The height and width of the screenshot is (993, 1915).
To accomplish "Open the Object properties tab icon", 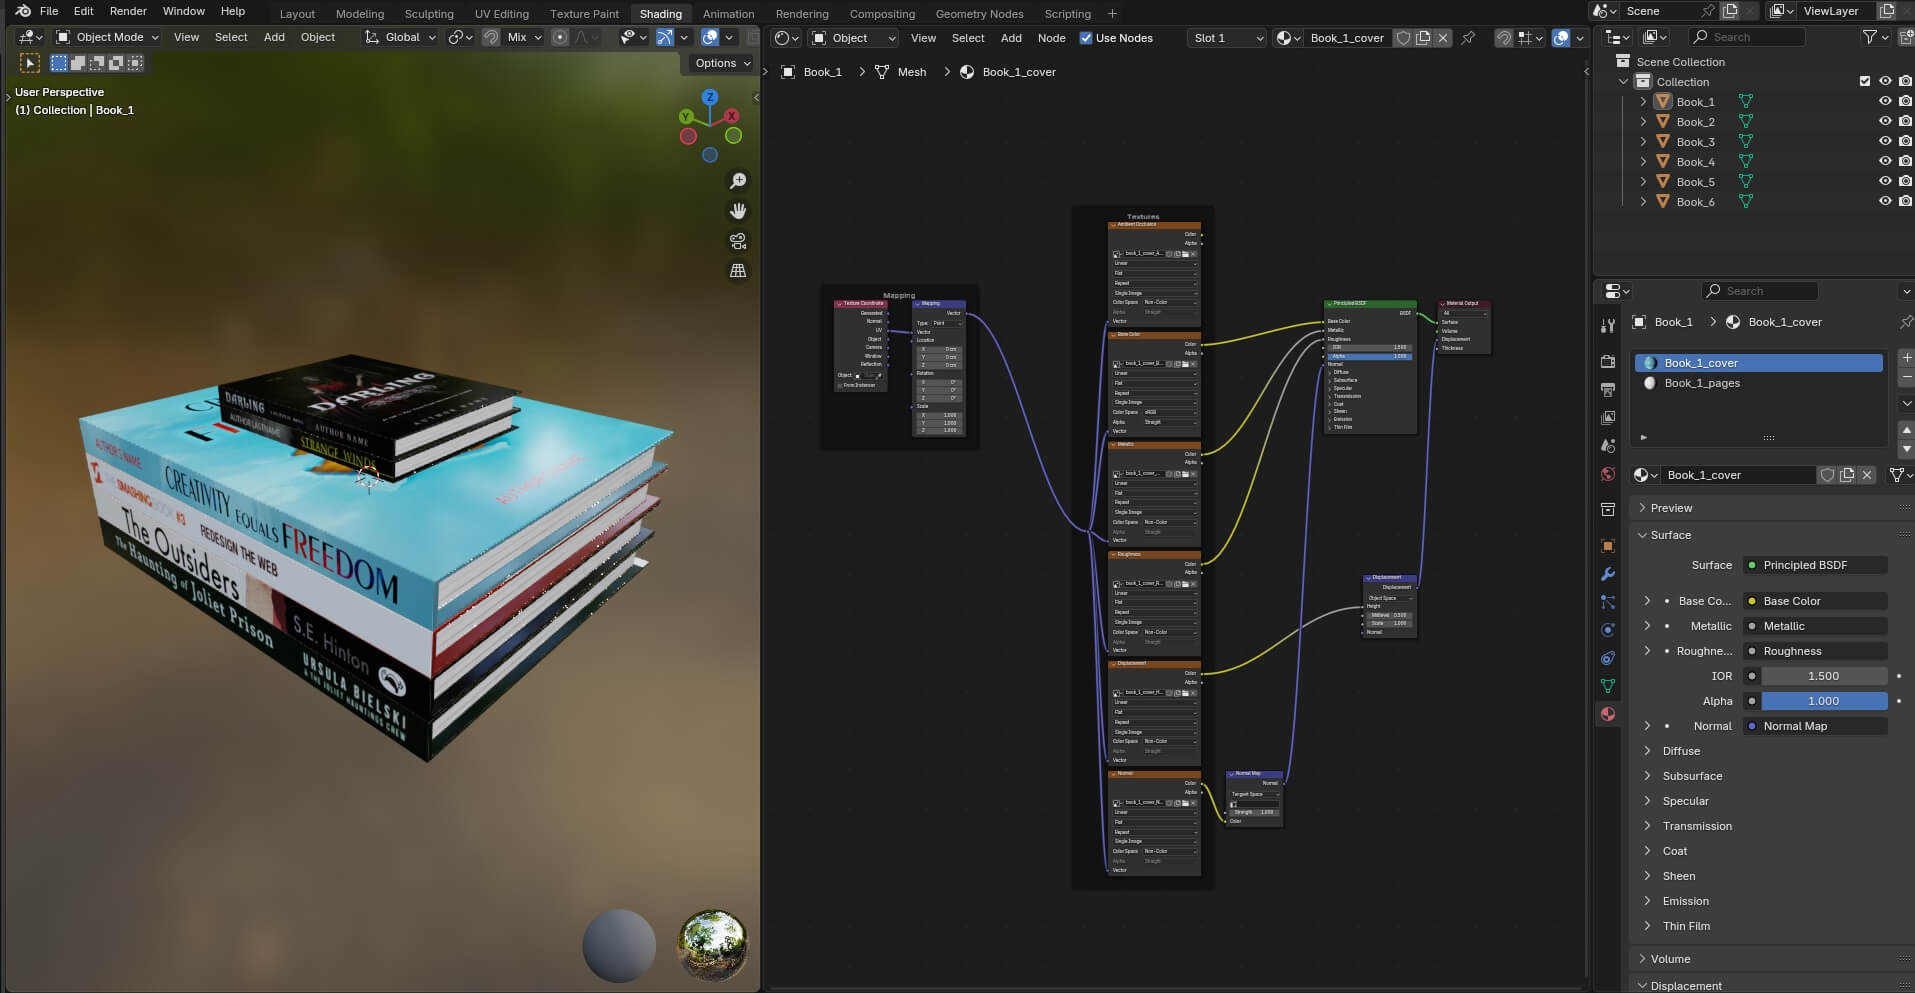I will click(x=1608, y=546).
